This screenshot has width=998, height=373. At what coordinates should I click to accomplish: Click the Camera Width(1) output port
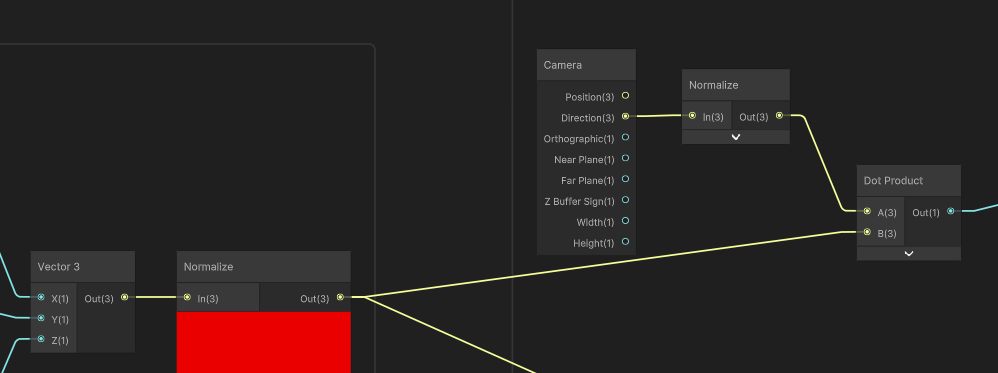coord(625,221)
